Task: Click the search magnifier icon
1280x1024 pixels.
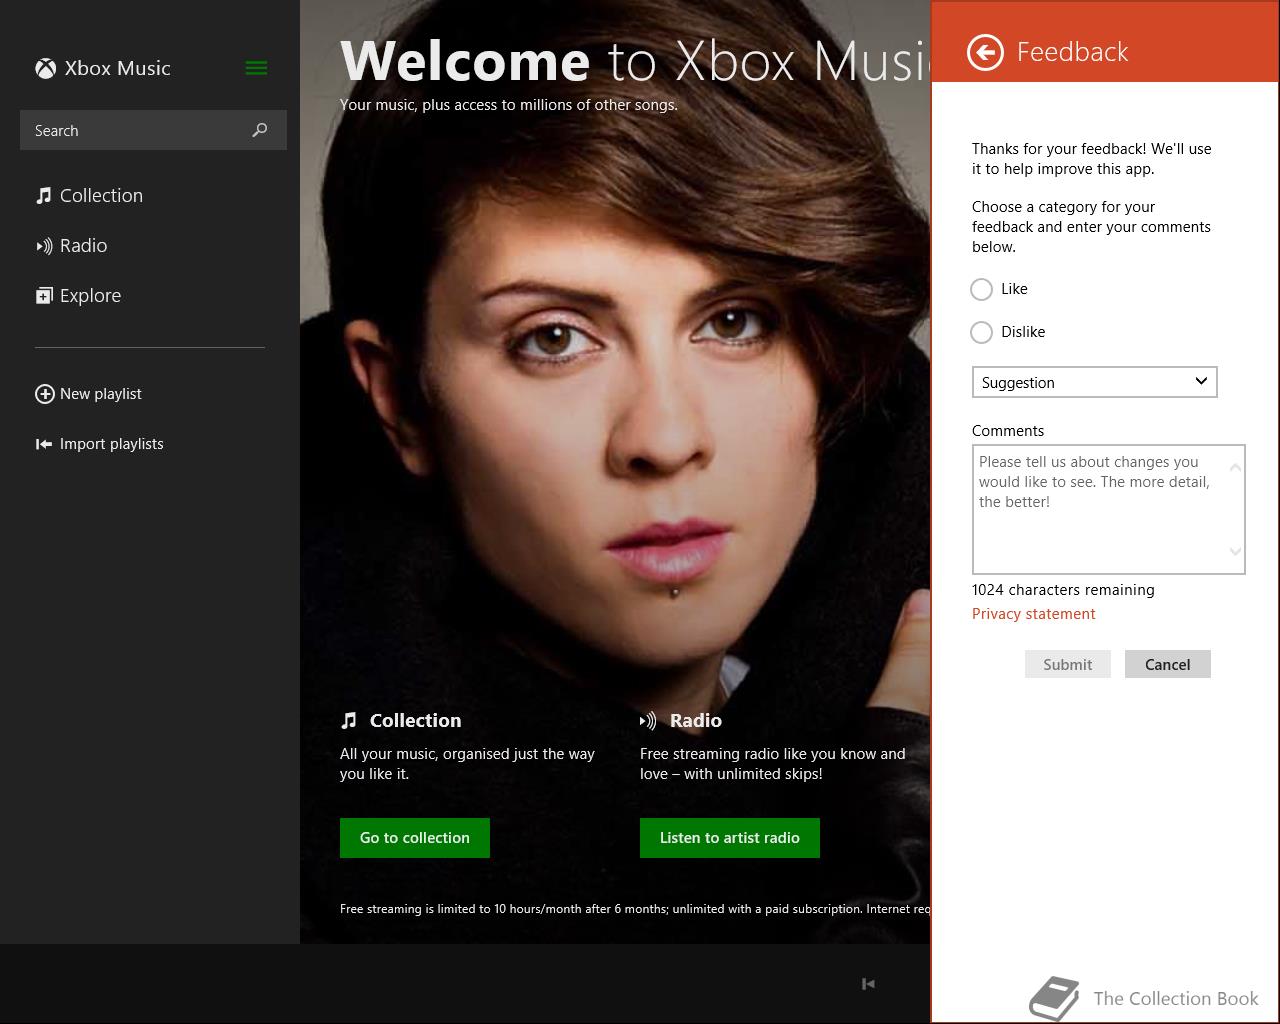Action: pyautogui.click(x=260, y=130)
